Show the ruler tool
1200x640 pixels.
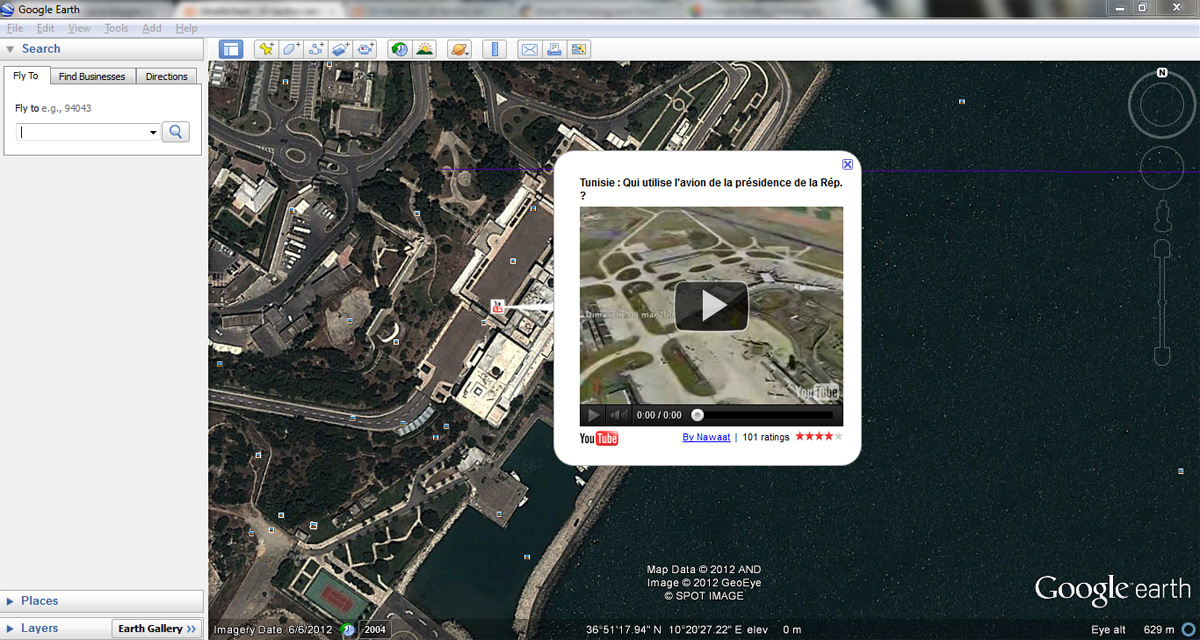[x=494, y=48]
